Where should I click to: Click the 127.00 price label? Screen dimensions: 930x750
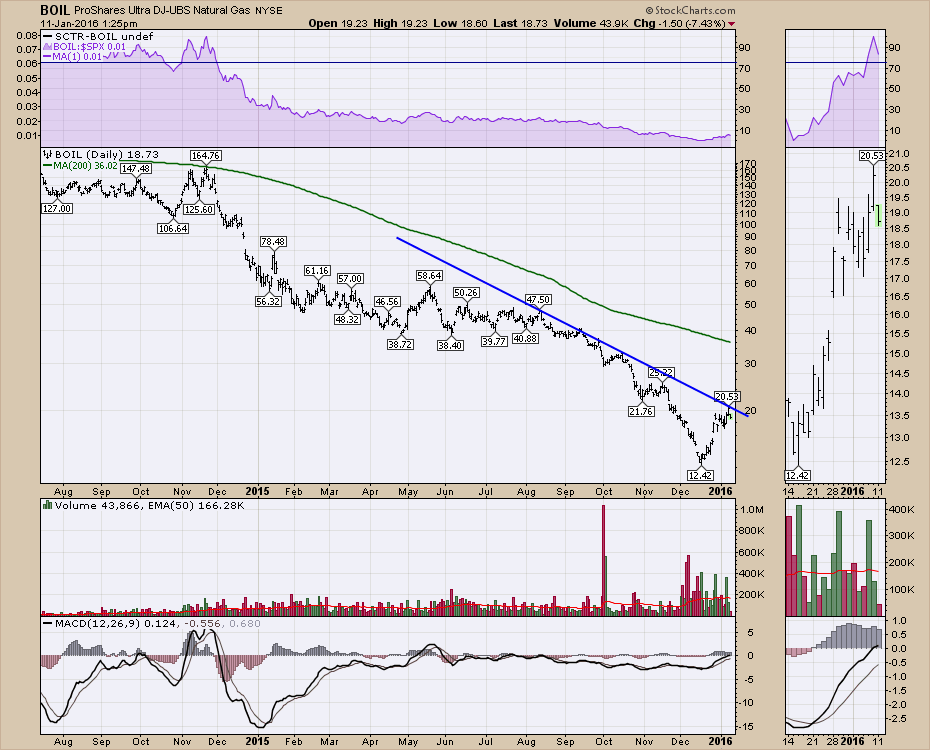pyautogui.click(x=57, y=208)
